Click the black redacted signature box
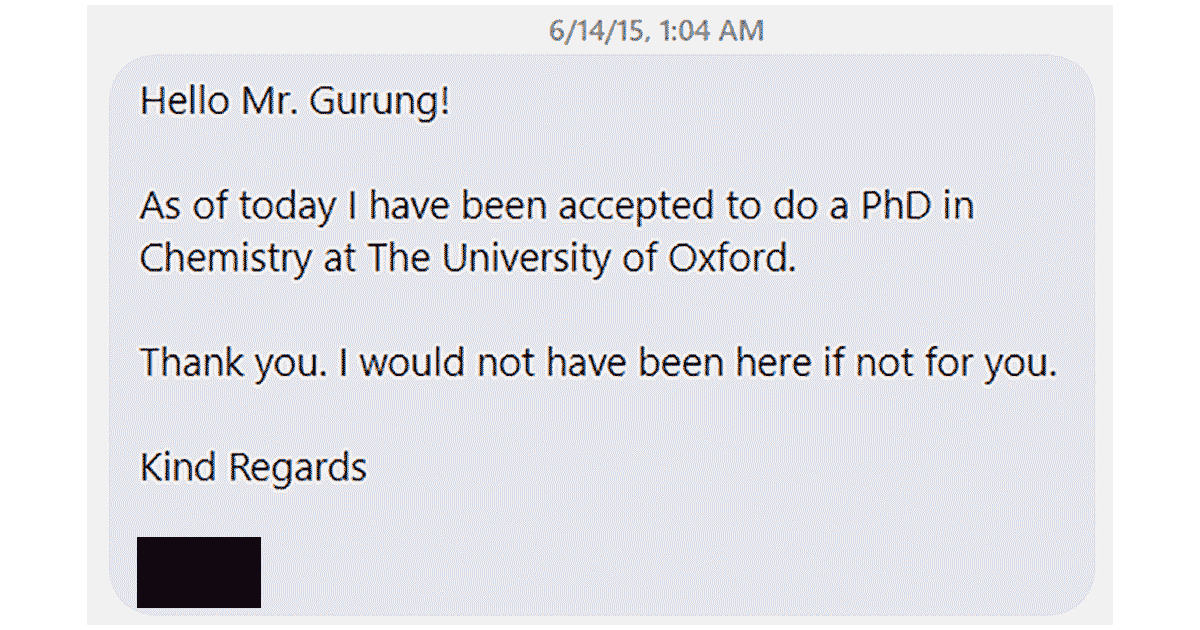This screenshot has height=630, width=1200. [199, 572]
